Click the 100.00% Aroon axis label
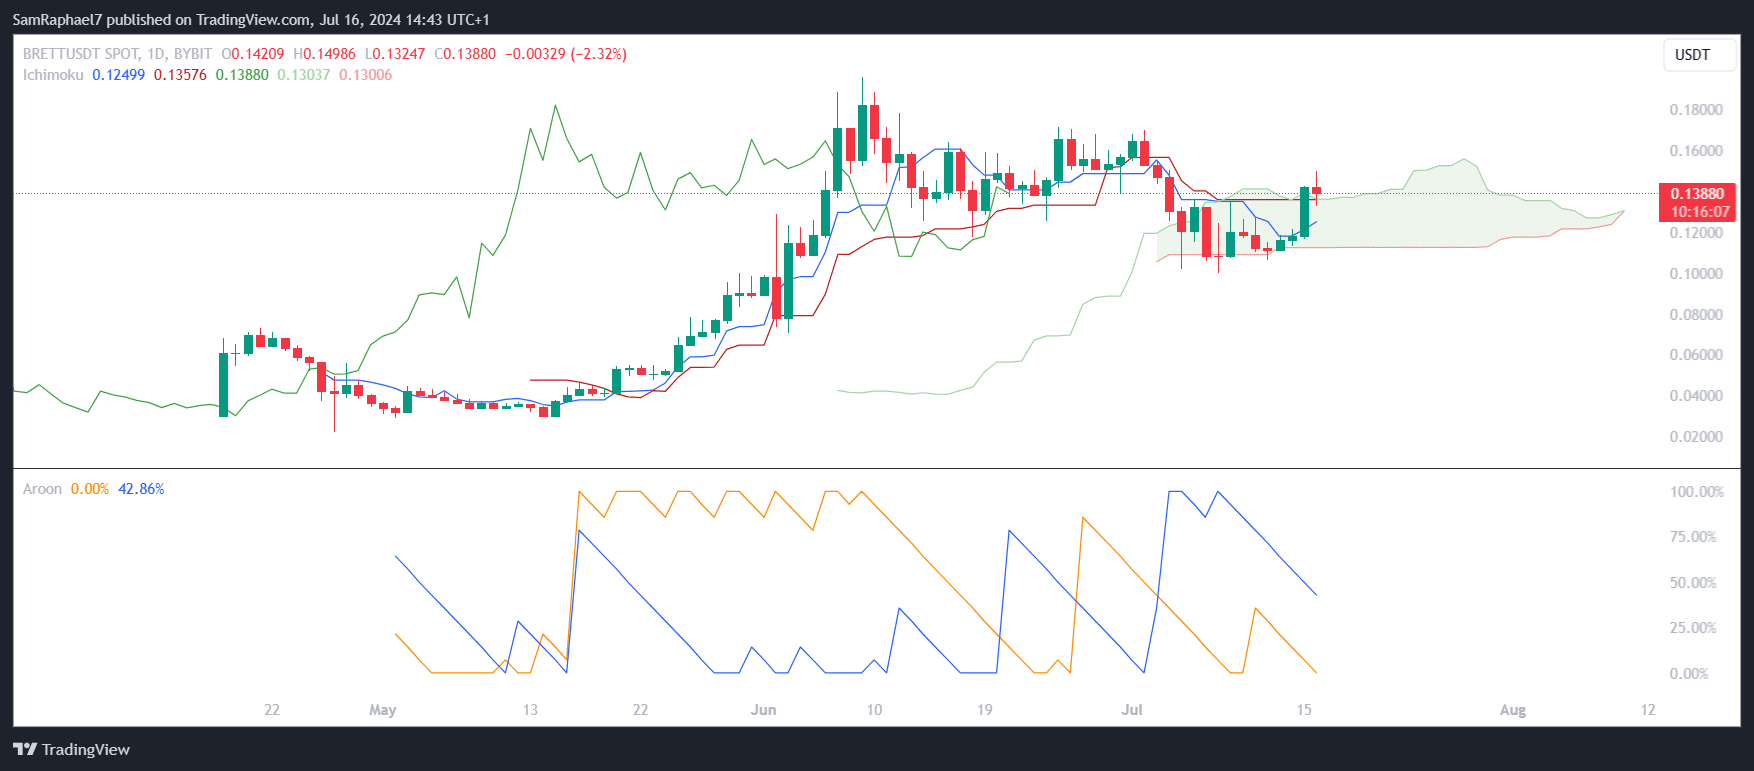The width and height of the screenshot is (1754, 771). click(1697, 492)
